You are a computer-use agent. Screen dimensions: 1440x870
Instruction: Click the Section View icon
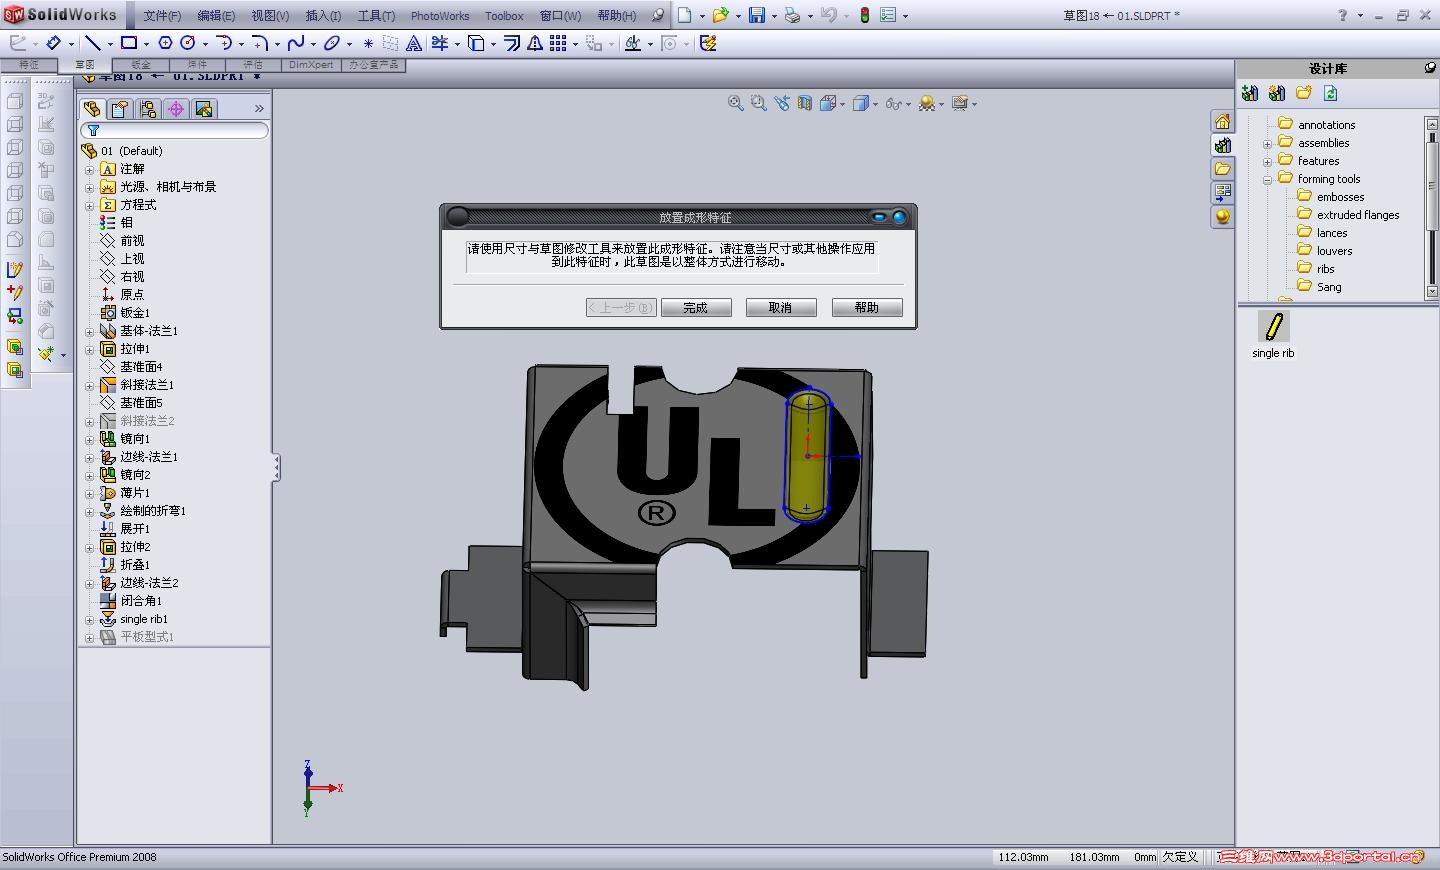click(805, 103)
